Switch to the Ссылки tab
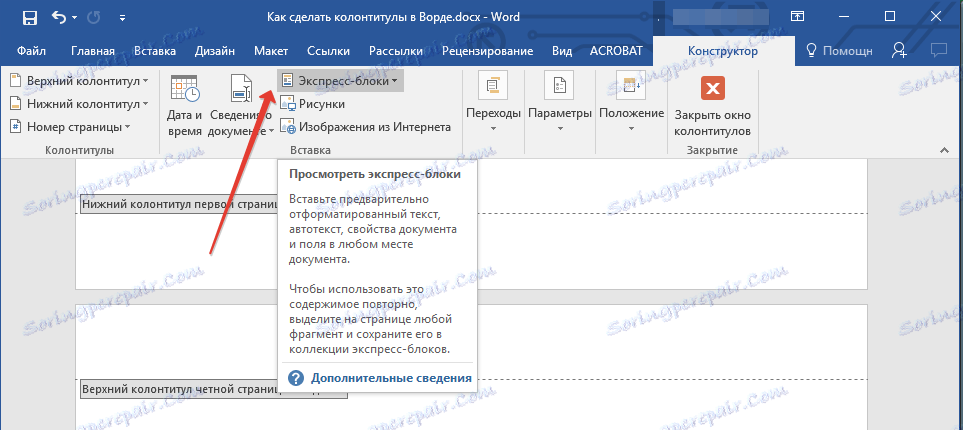The width and height of the screenshot is (963, 430). click(329, 51)
